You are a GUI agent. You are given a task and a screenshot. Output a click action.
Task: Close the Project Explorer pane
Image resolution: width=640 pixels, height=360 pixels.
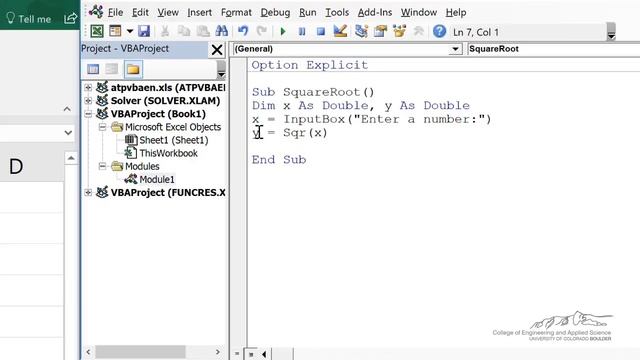(217, 50)
